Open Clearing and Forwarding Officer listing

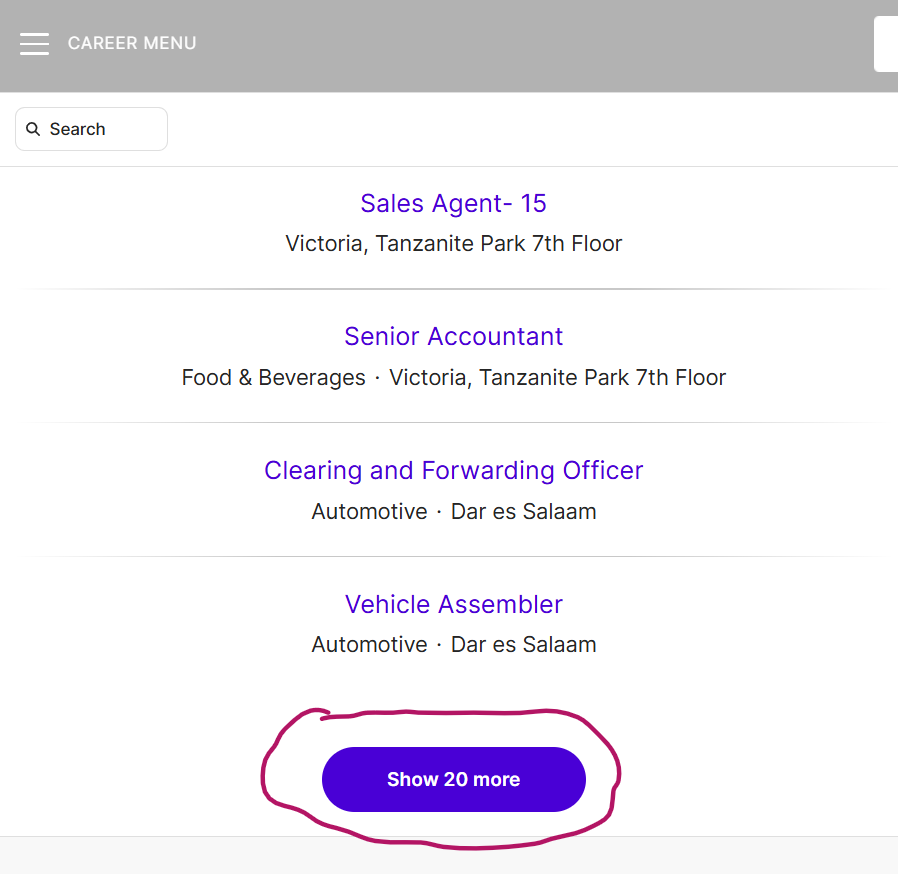pos(454,470)
